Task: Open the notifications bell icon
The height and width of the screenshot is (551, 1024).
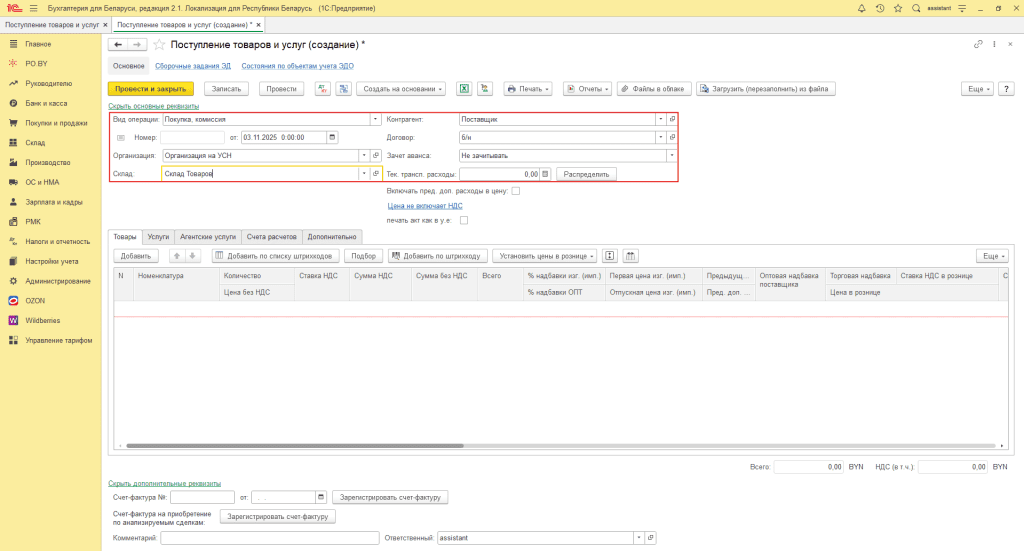Action: pos(862,8)
